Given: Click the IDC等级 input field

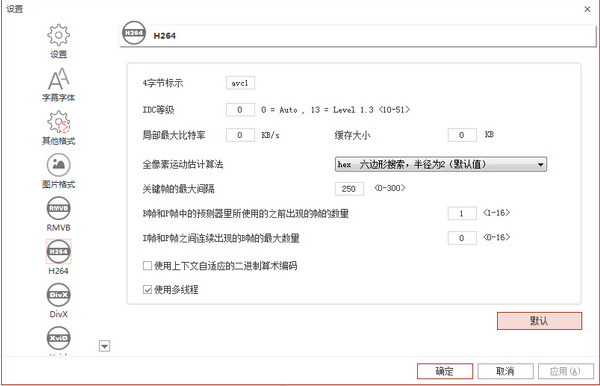Looking at the screenshot, I should tap(240, 110).
